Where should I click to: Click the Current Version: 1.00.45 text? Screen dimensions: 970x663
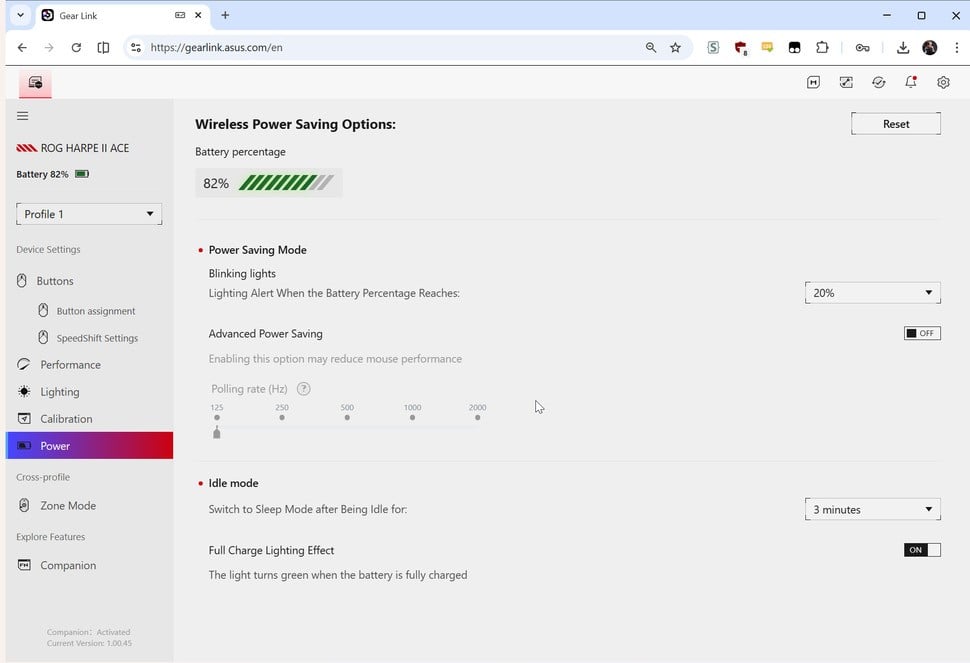pyautogui.click(x=89, y=643)
